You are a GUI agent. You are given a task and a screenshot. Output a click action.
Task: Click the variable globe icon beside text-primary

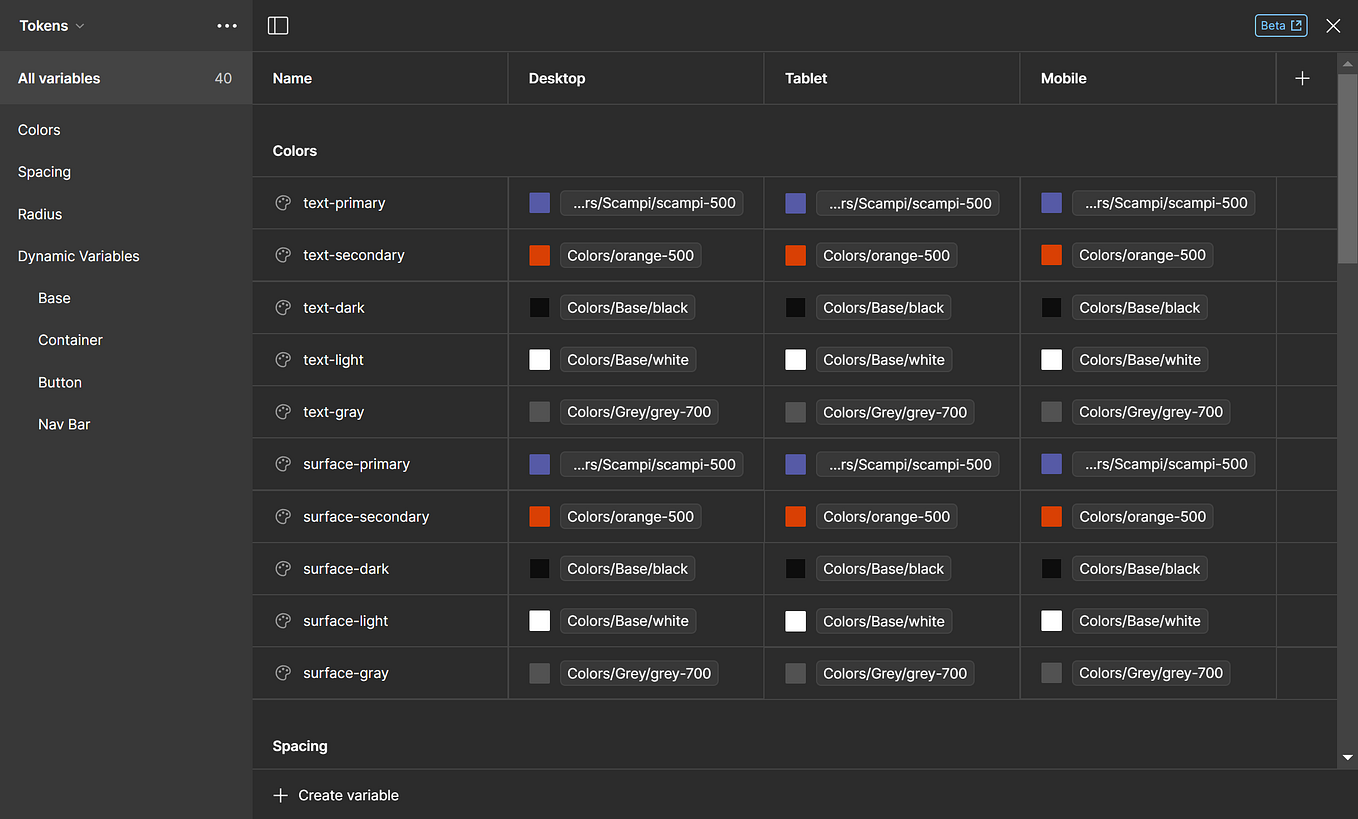[x=281, y=202]
